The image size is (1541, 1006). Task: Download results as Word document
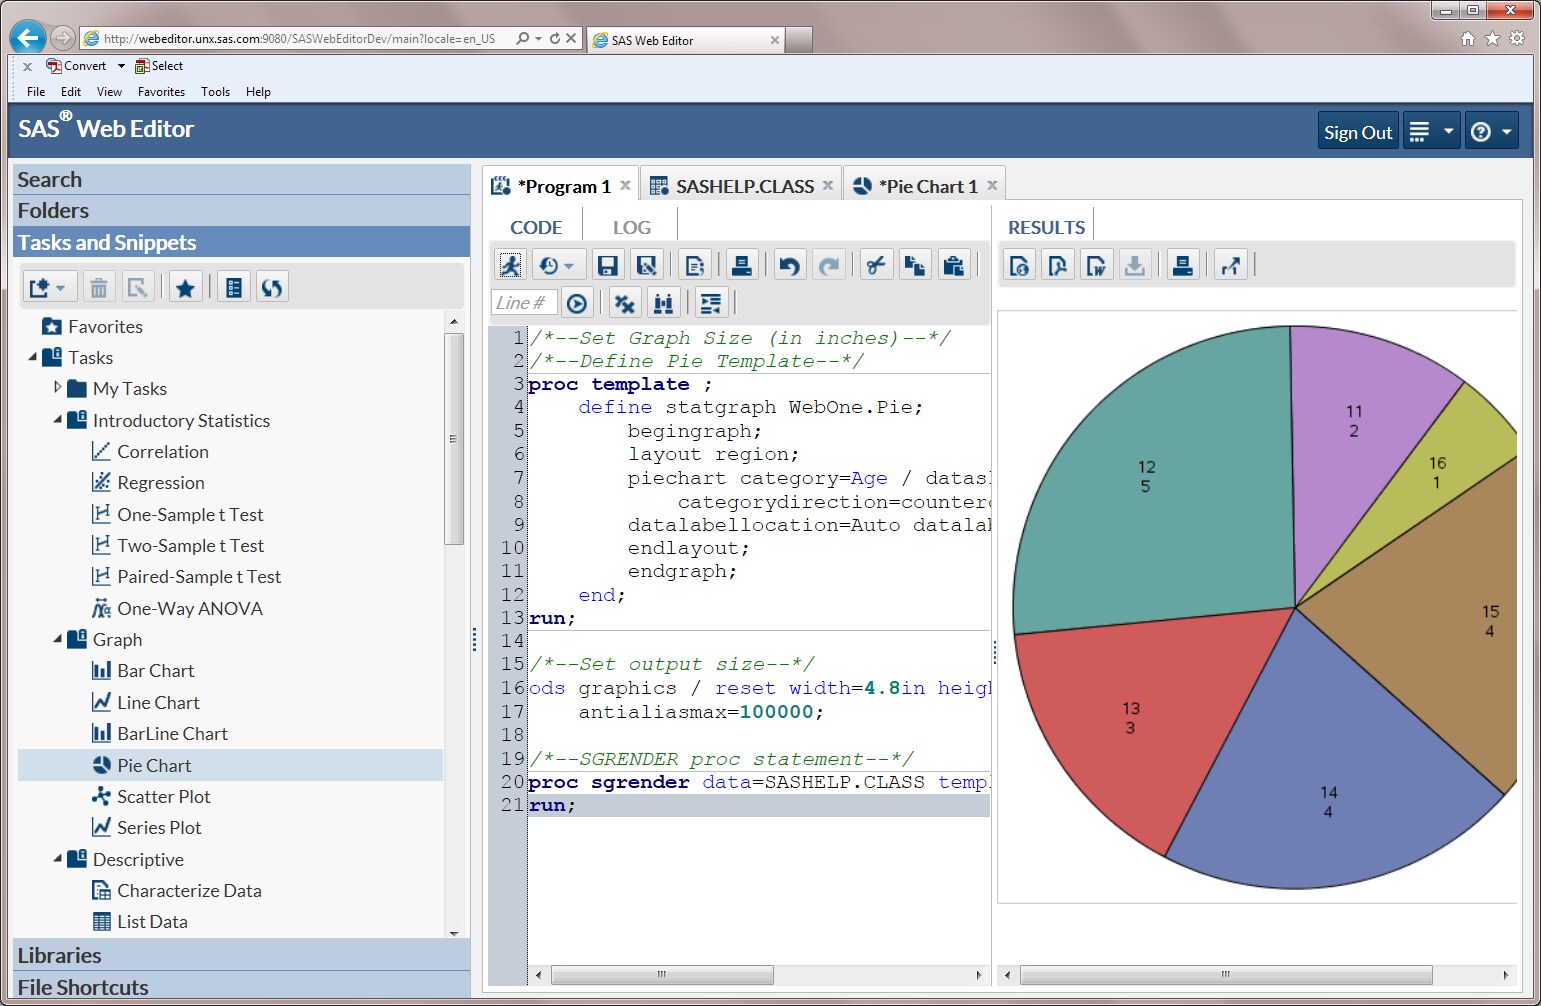1097,264
